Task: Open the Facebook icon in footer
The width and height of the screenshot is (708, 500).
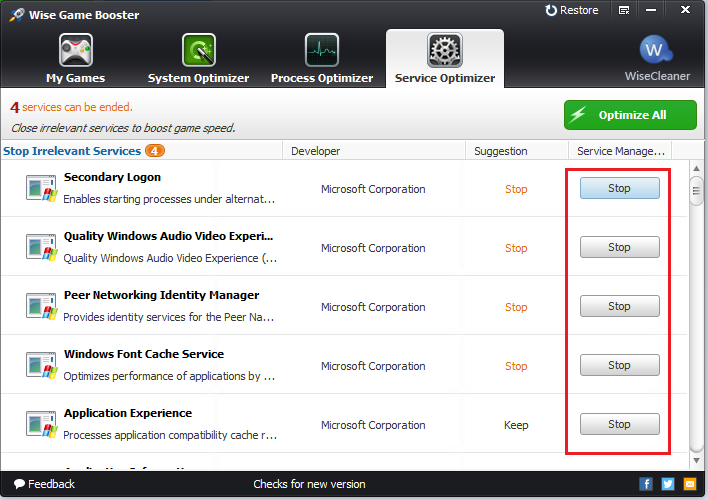Action: 646,484
